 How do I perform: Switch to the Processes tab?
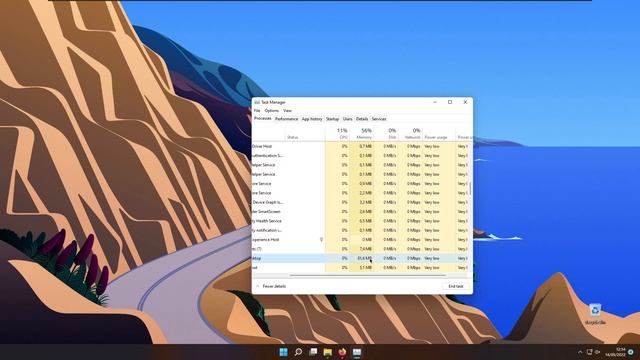(262, 118)
